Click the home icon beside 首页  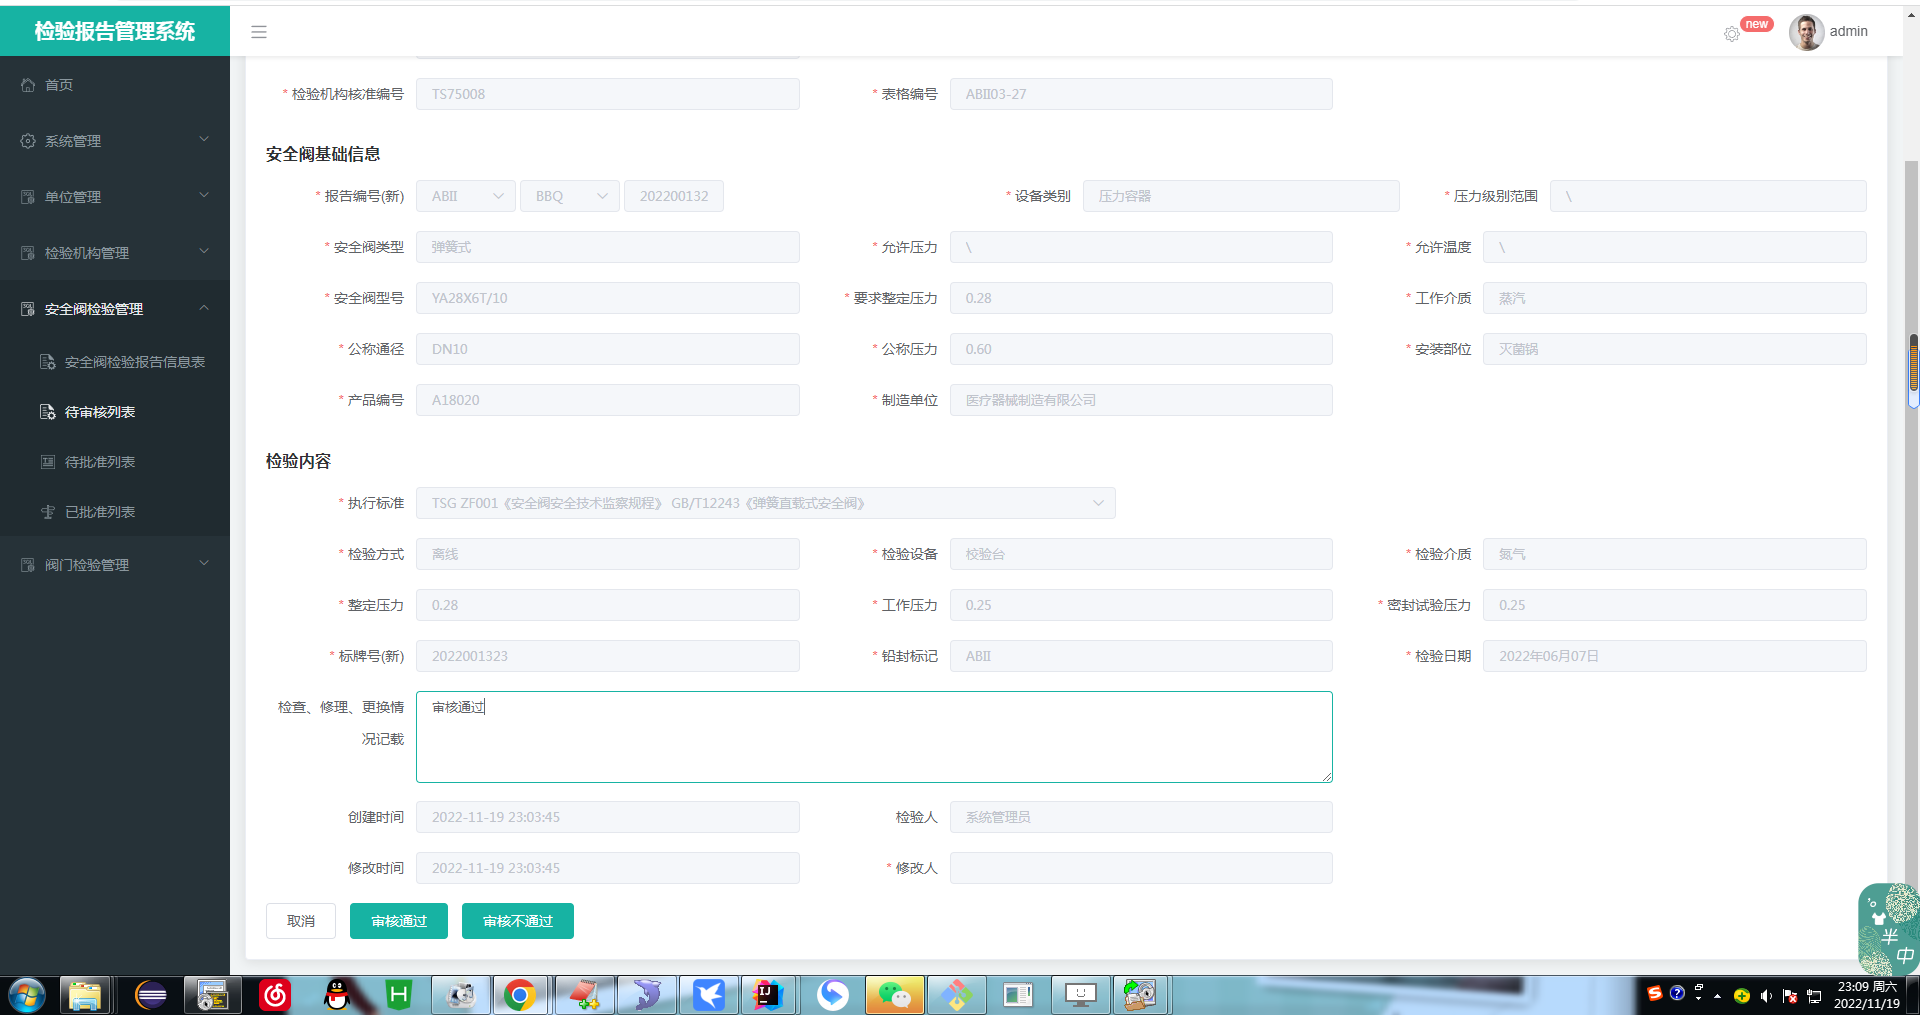pyautogui.click(x=28, y=85)
